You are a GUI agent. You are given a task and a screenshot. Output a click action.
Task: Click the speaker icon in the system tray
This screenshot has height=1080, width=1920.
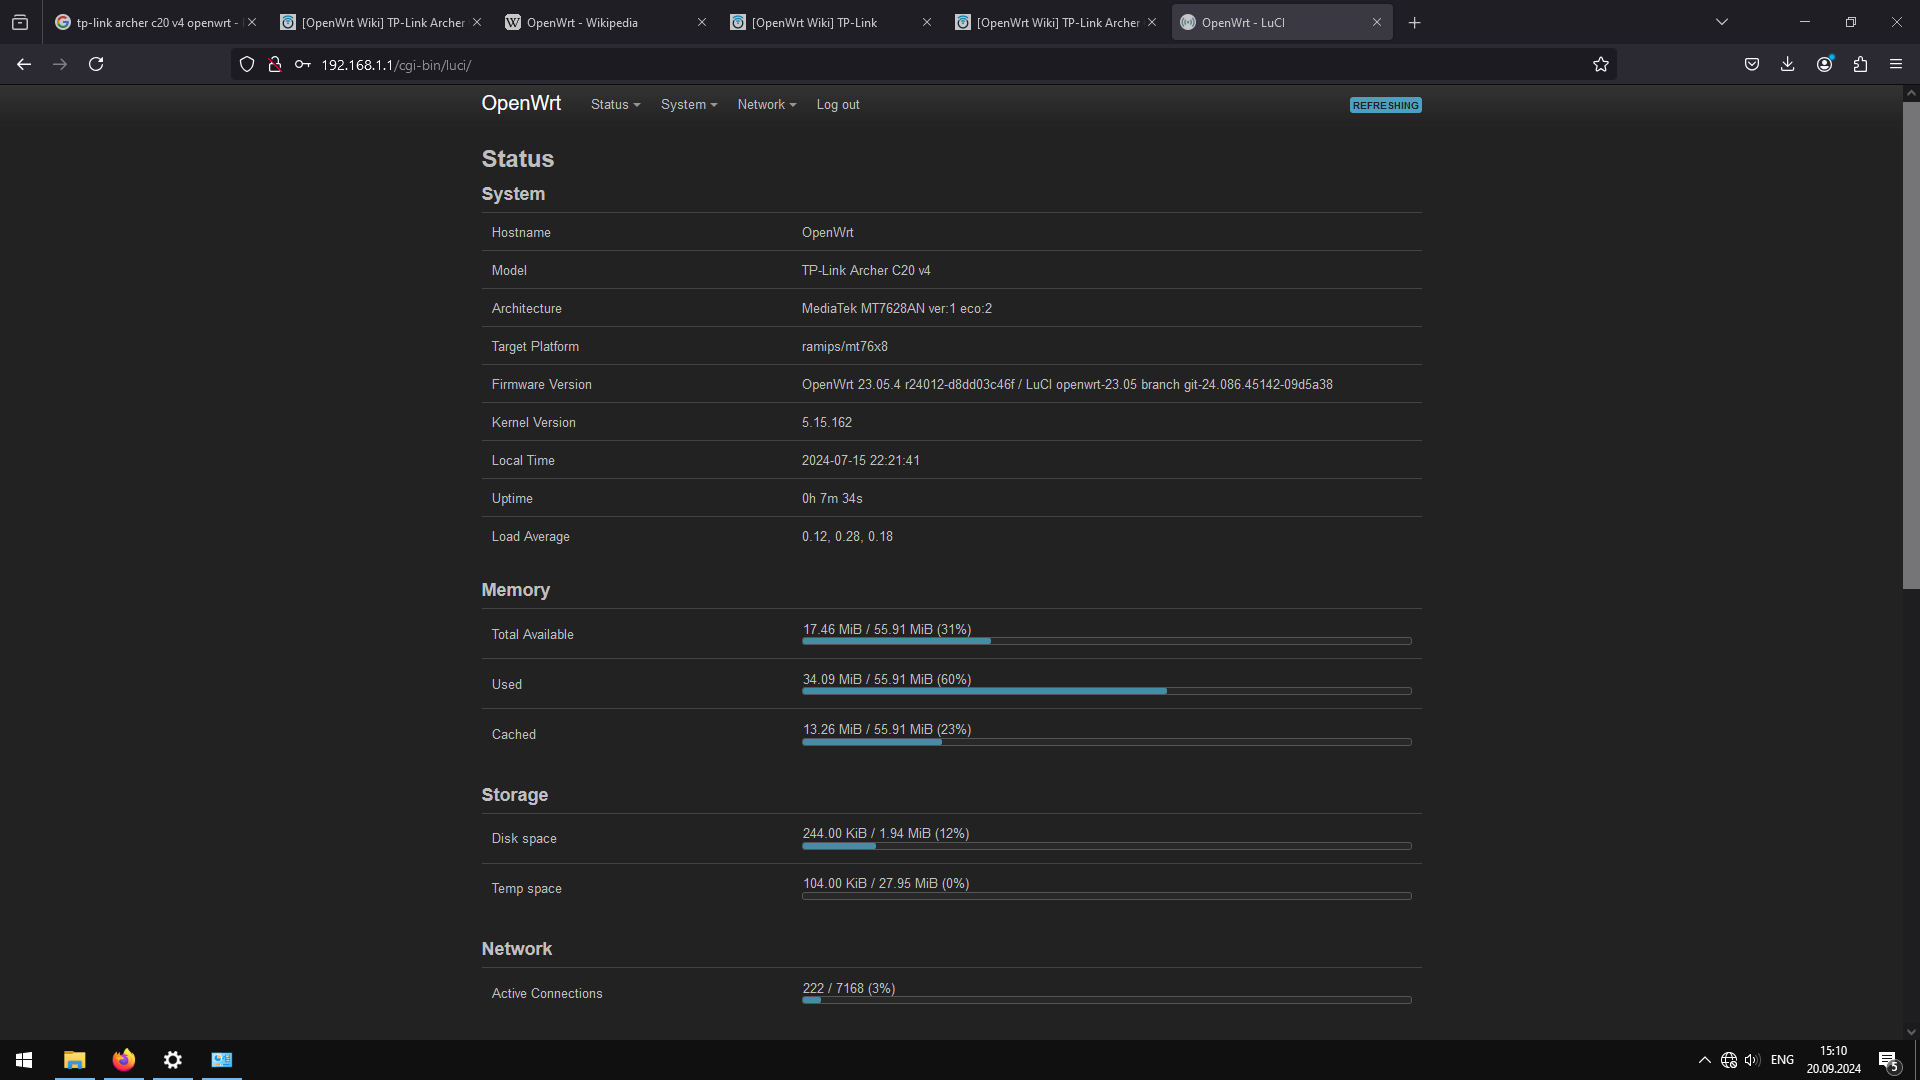(1752, 1059)
